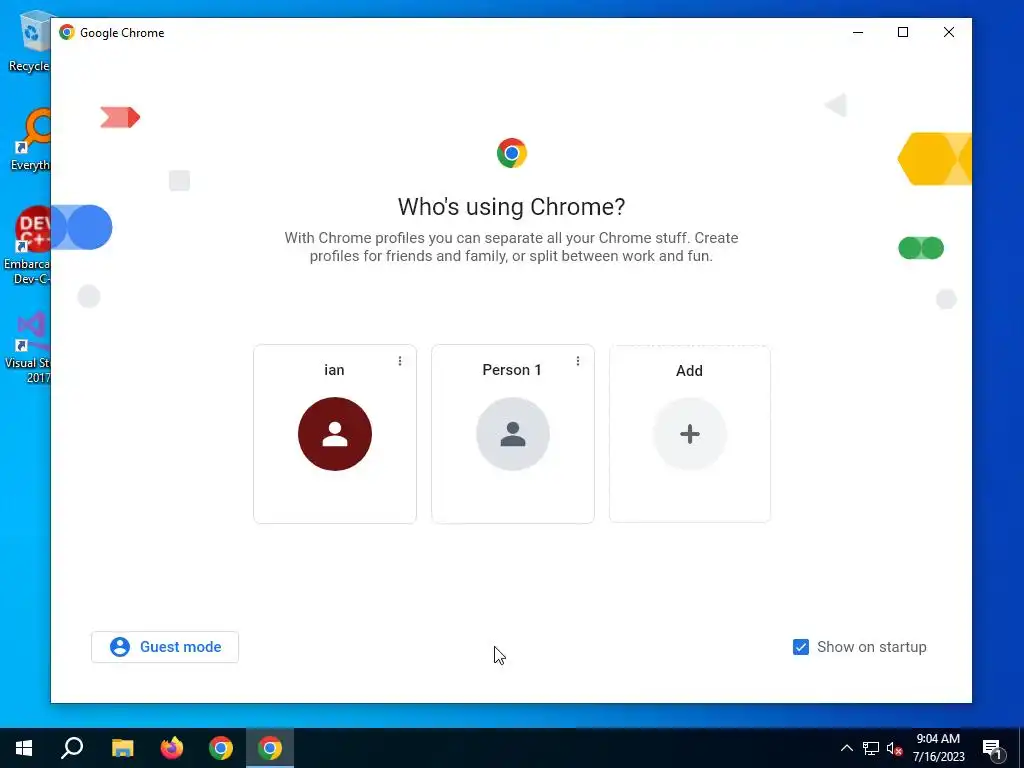The height and width of the screenshot is (768, 1024).
Task: Select the Everything desktop shortcut
Action: tap(29, 140)
